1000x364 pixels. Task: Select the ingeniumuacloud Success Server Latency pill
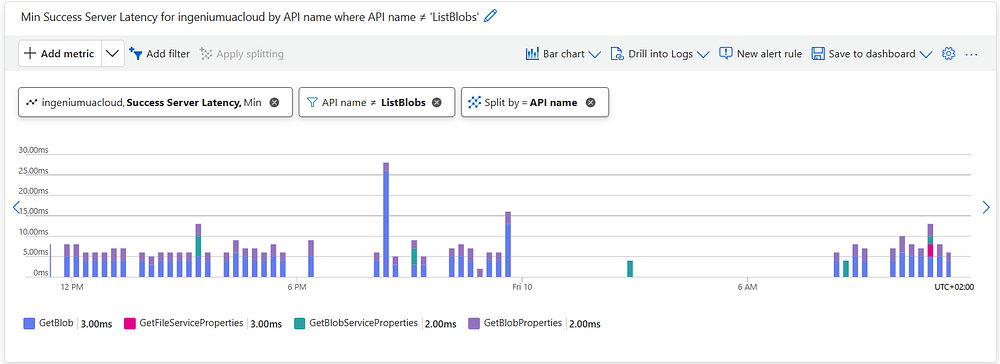[155, 102]
